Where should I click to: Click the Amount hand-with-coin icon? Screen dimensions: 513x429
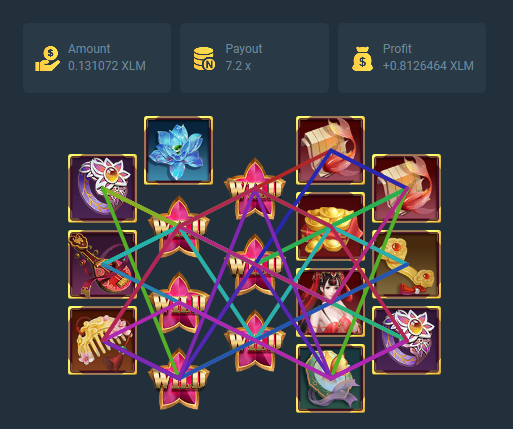(x=48, y=59)
